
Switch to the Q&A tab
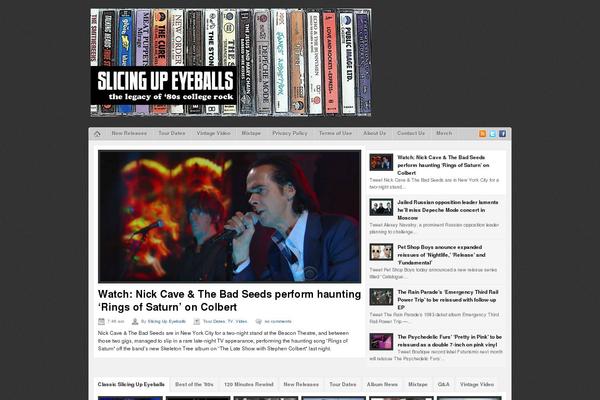pos(443,384)
